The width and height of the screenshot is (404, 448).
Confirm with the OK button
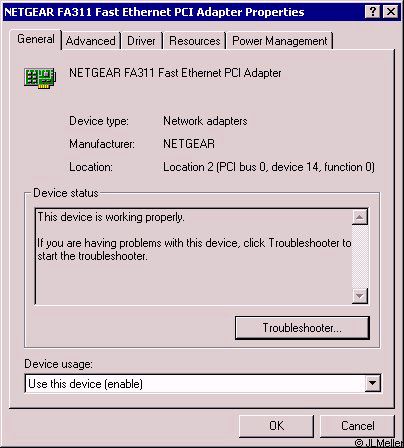(x=276, y=426)
